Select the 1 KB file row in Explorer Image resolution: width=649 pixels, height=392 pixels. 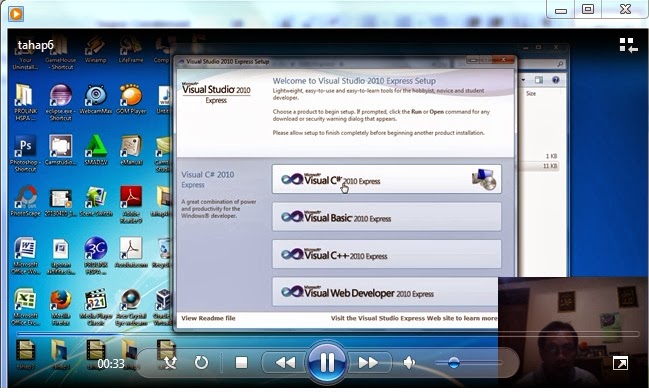538,156
